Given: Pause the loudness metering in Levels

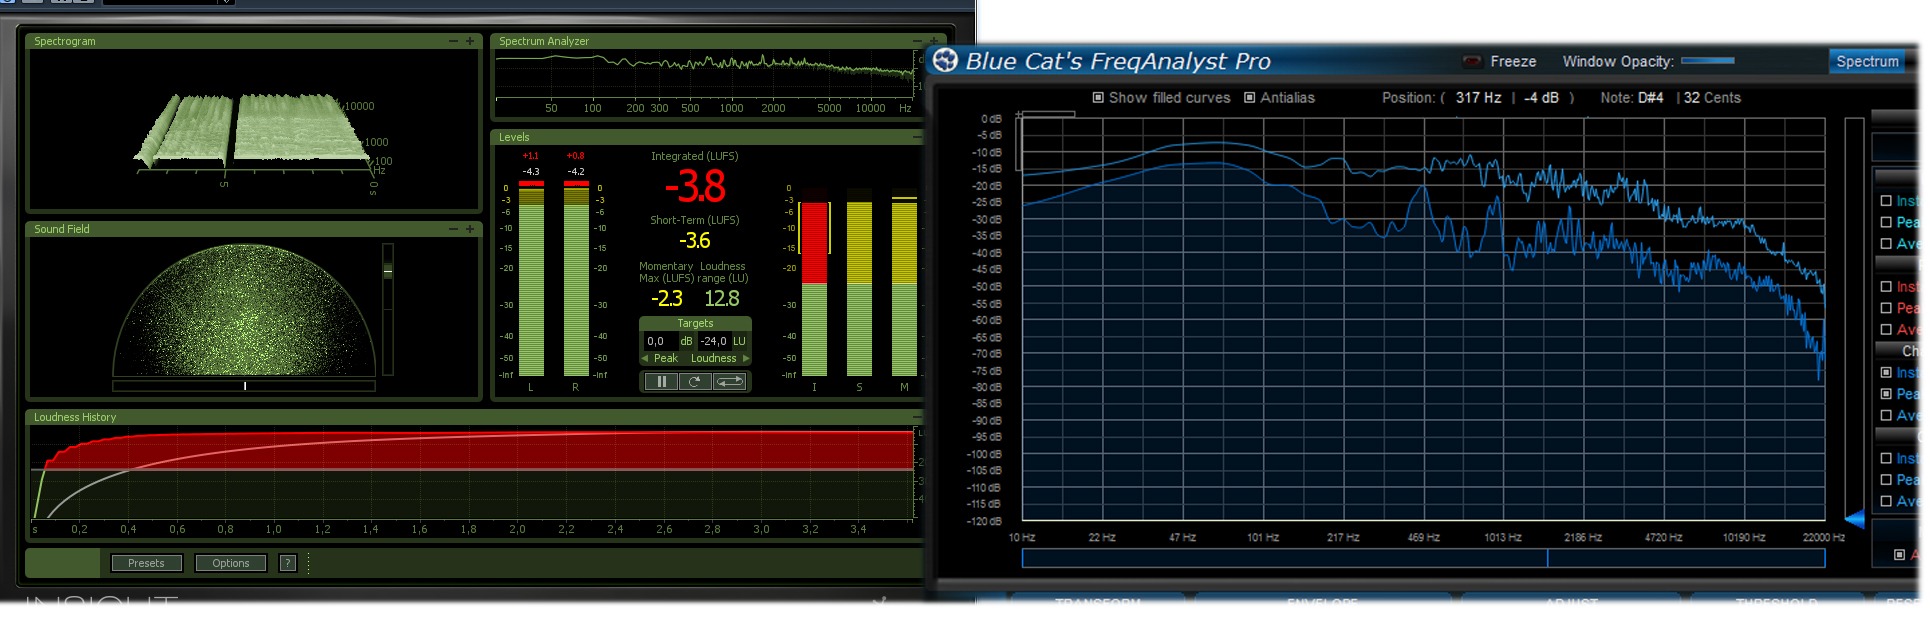Looking at the screenshot, I should coord(661,381).
